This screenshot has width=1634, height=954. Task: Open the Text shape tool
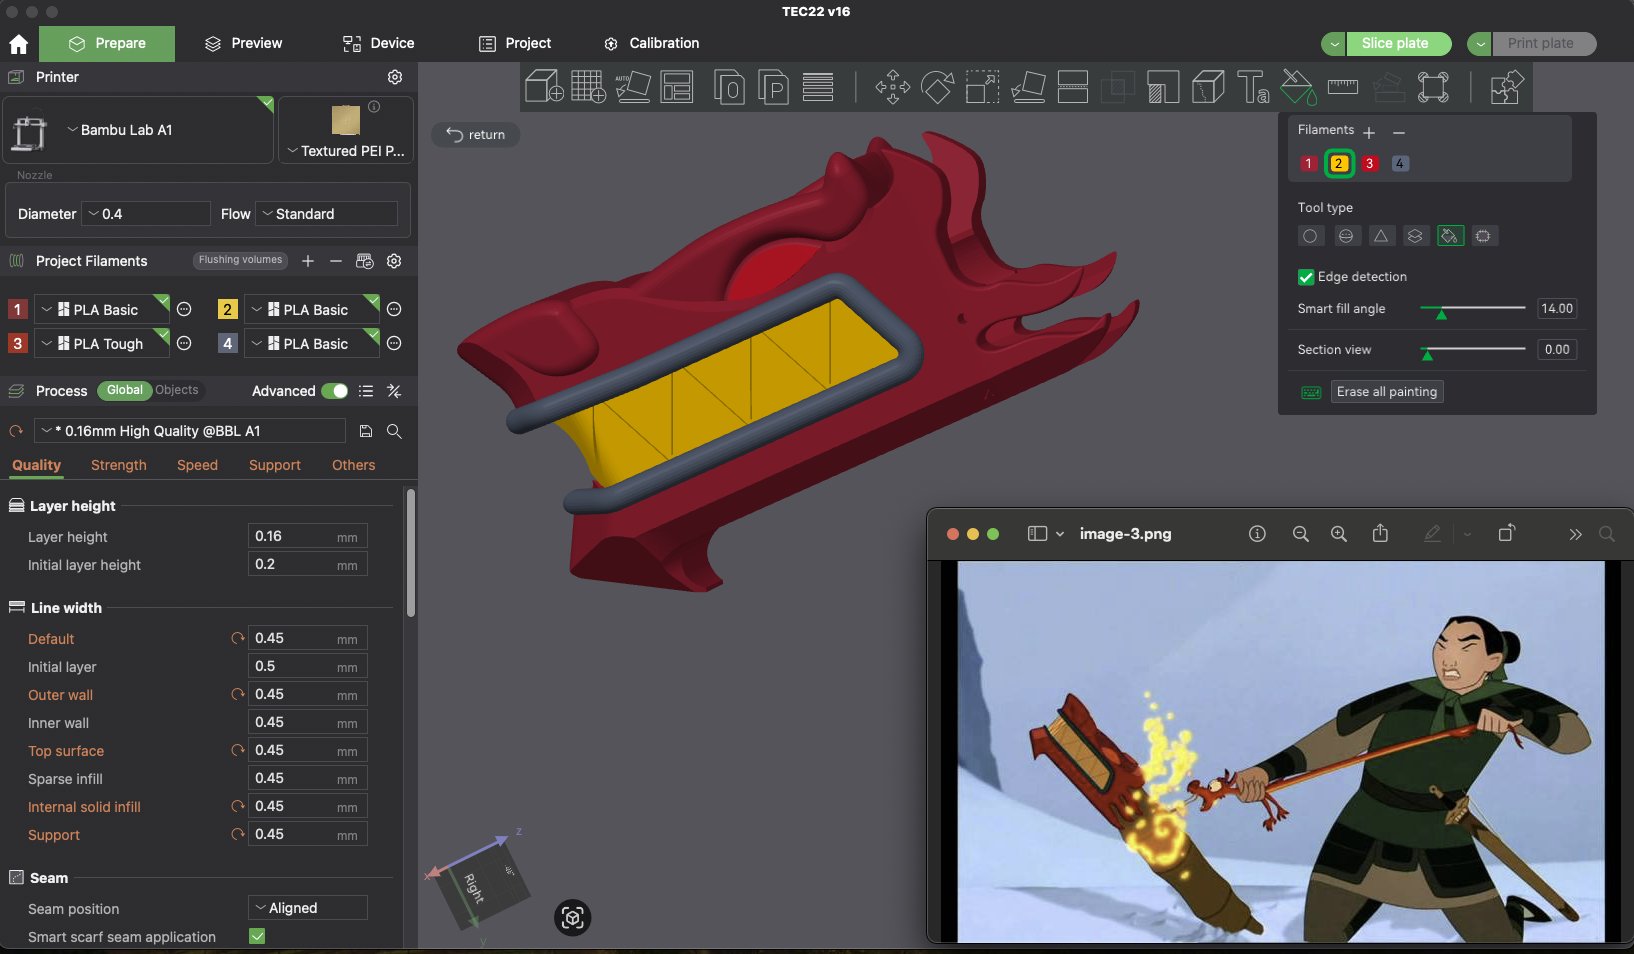tap(1252, 87)
